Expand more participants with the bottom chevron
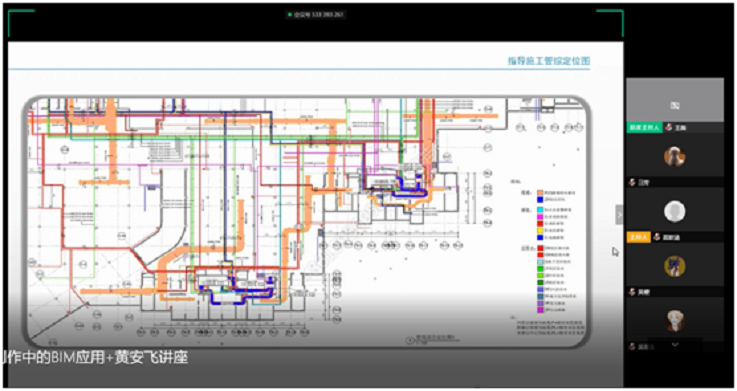This screenshot has height=391, width=737. (x=675, y=344)
